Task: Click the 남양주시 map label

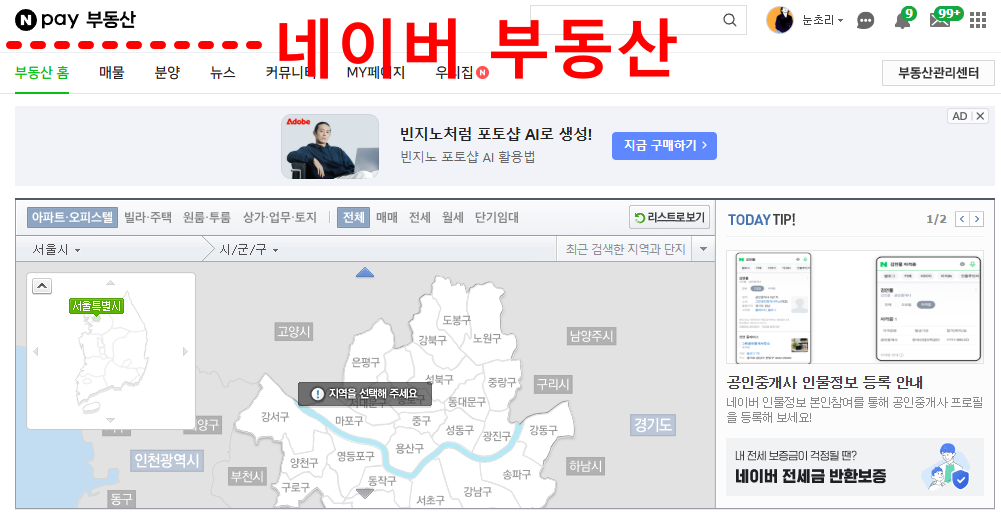Action: (592, 336)
